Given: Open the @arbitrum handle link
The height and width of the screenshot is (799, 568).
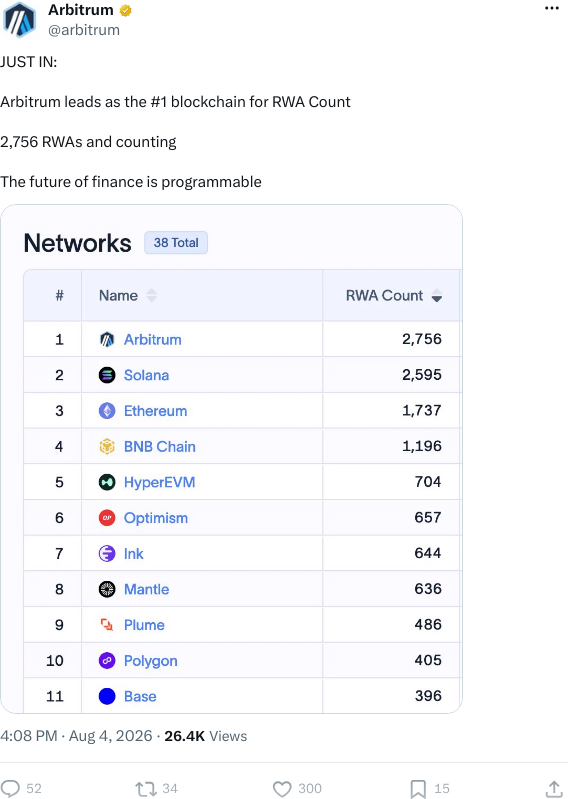Looking at the screenshot, I should click(x=84, y=30).
